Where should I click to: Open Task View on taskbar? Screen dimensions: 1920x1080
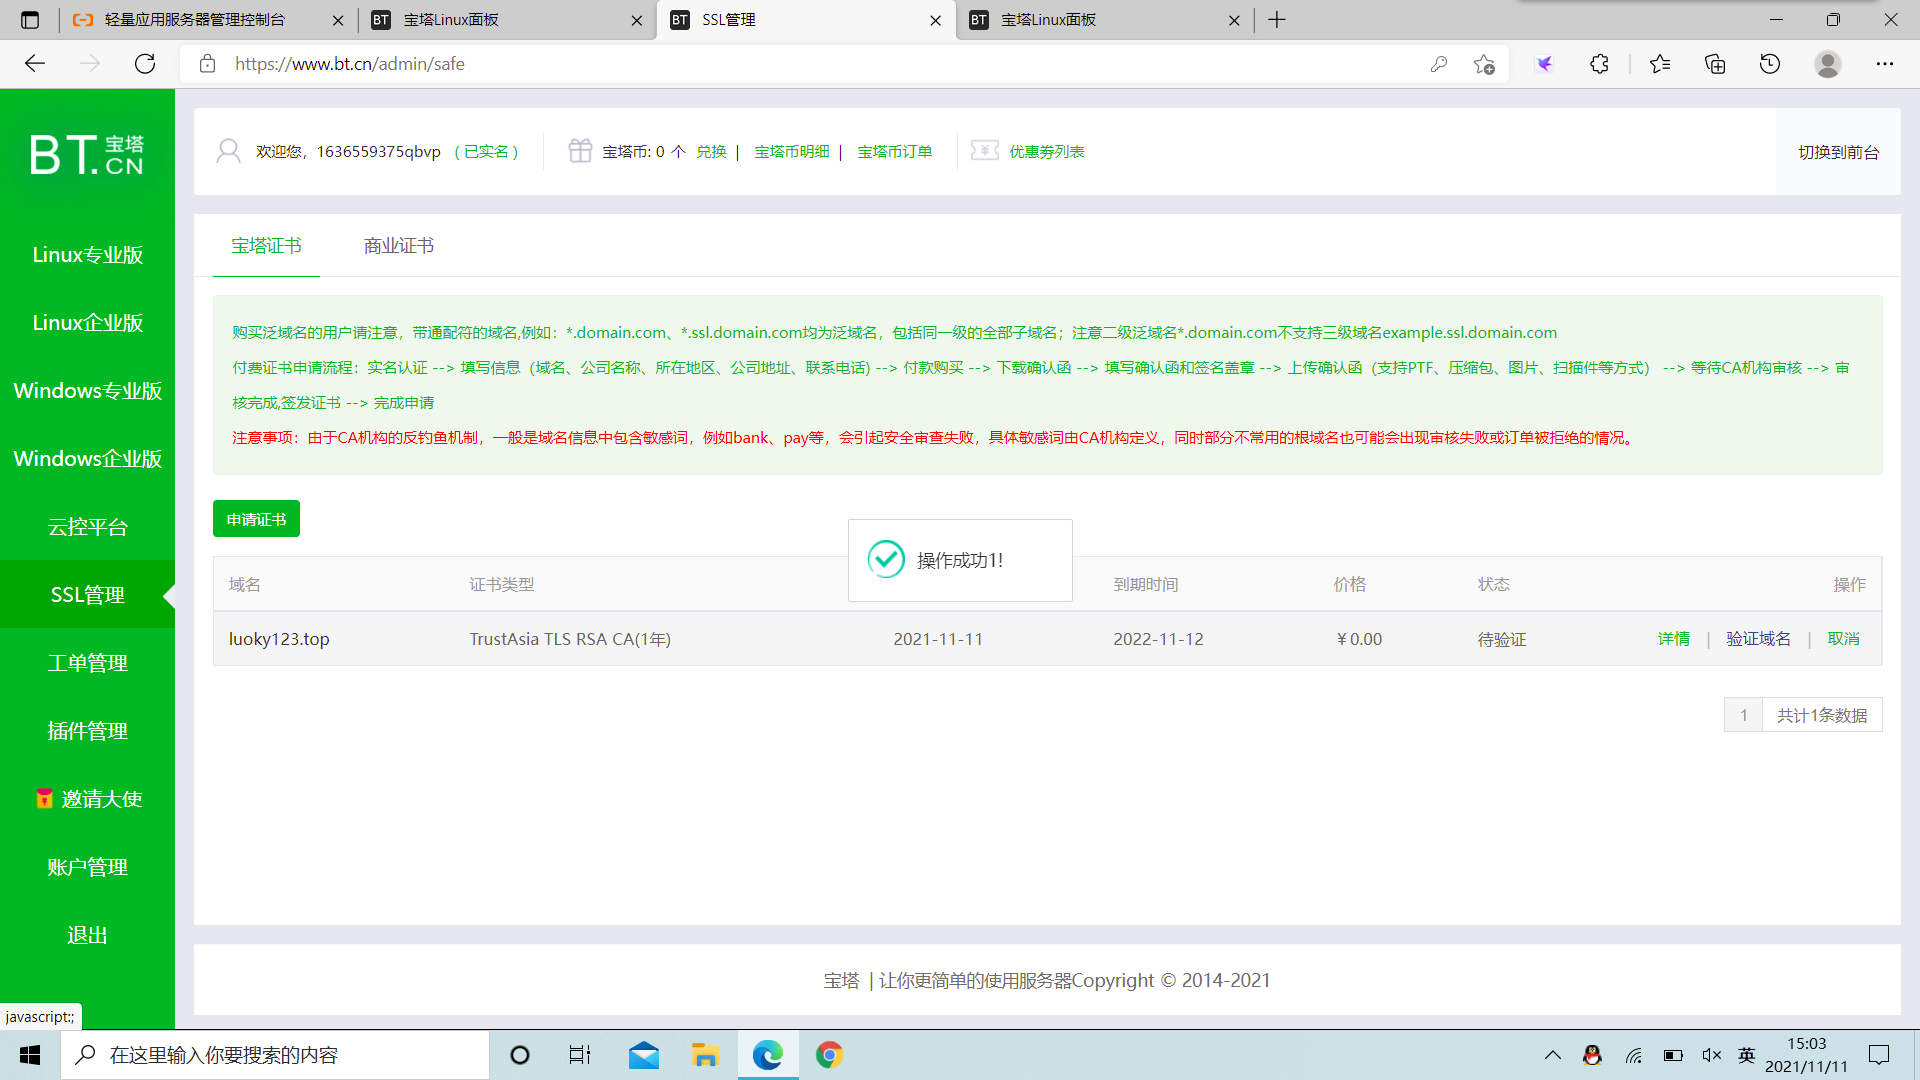tap(580, 1055)
